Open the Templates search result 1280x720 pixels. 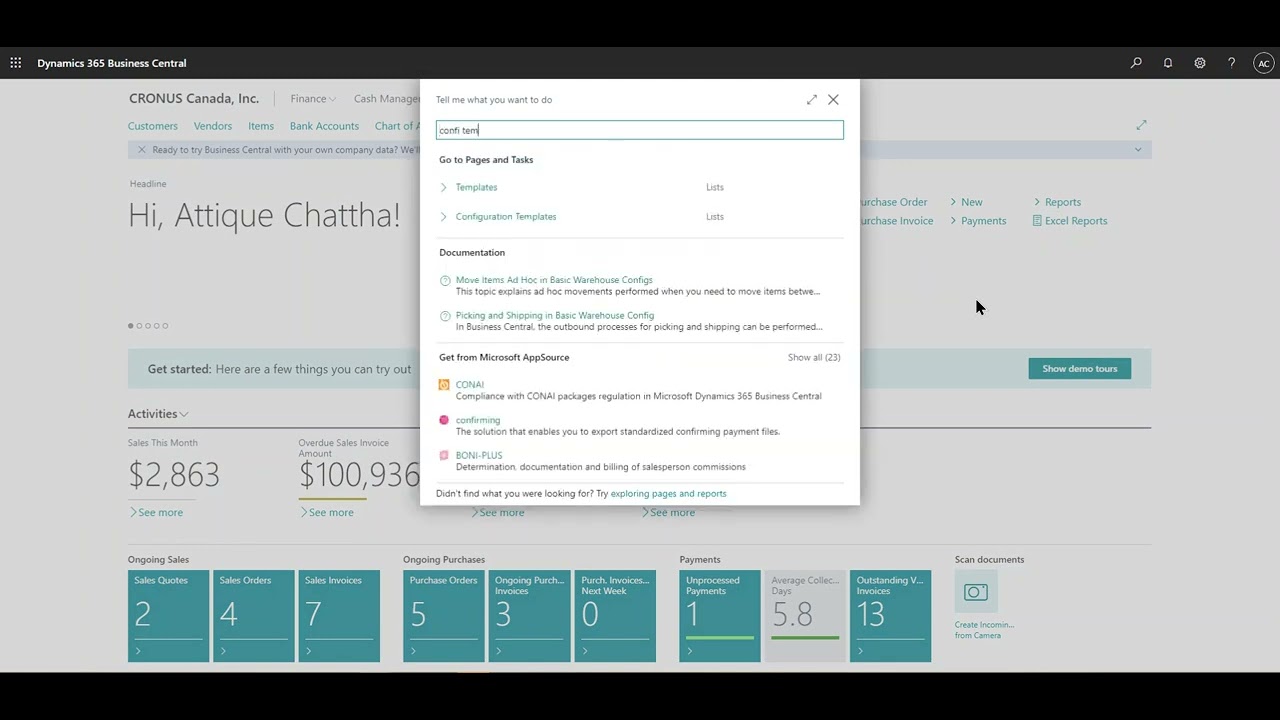[x=476, y=187]
